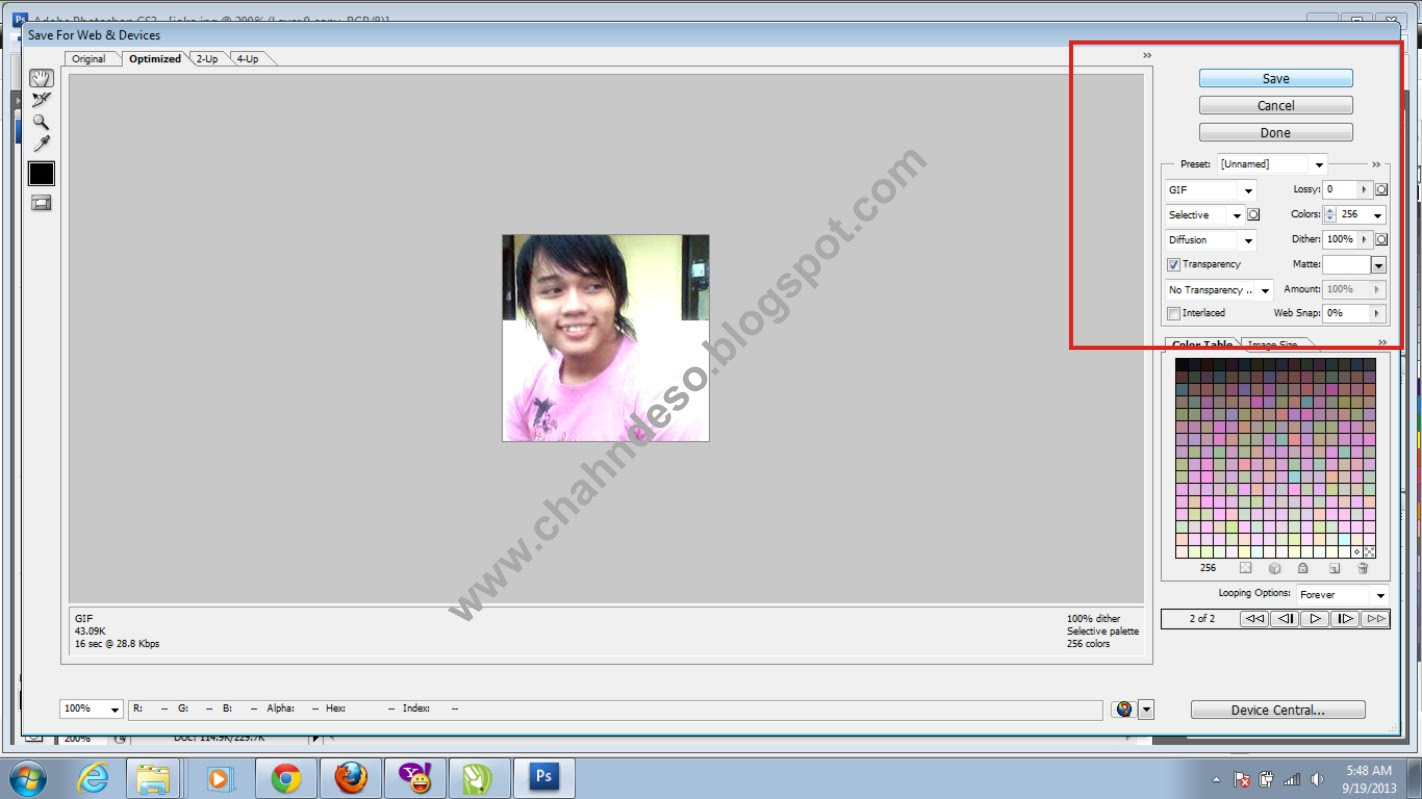Select the Slice Select tool
1422x799 pixels.
click(41, 100)
